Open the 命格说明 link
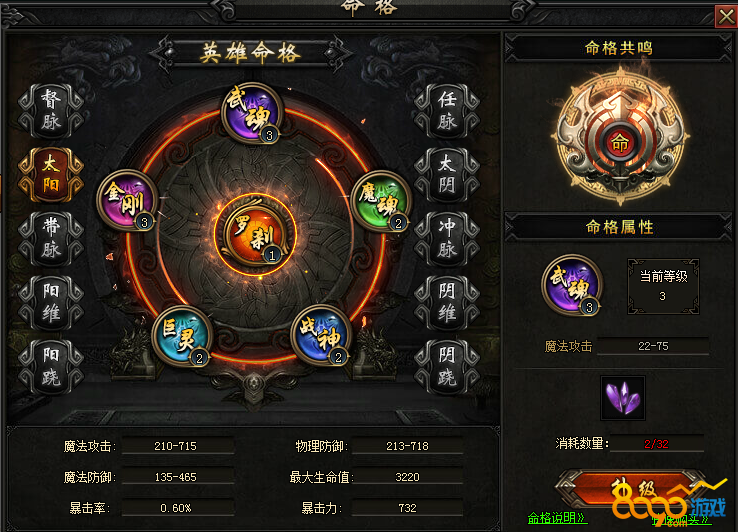Viewport: 738px width, 532px height. point(556,518)
